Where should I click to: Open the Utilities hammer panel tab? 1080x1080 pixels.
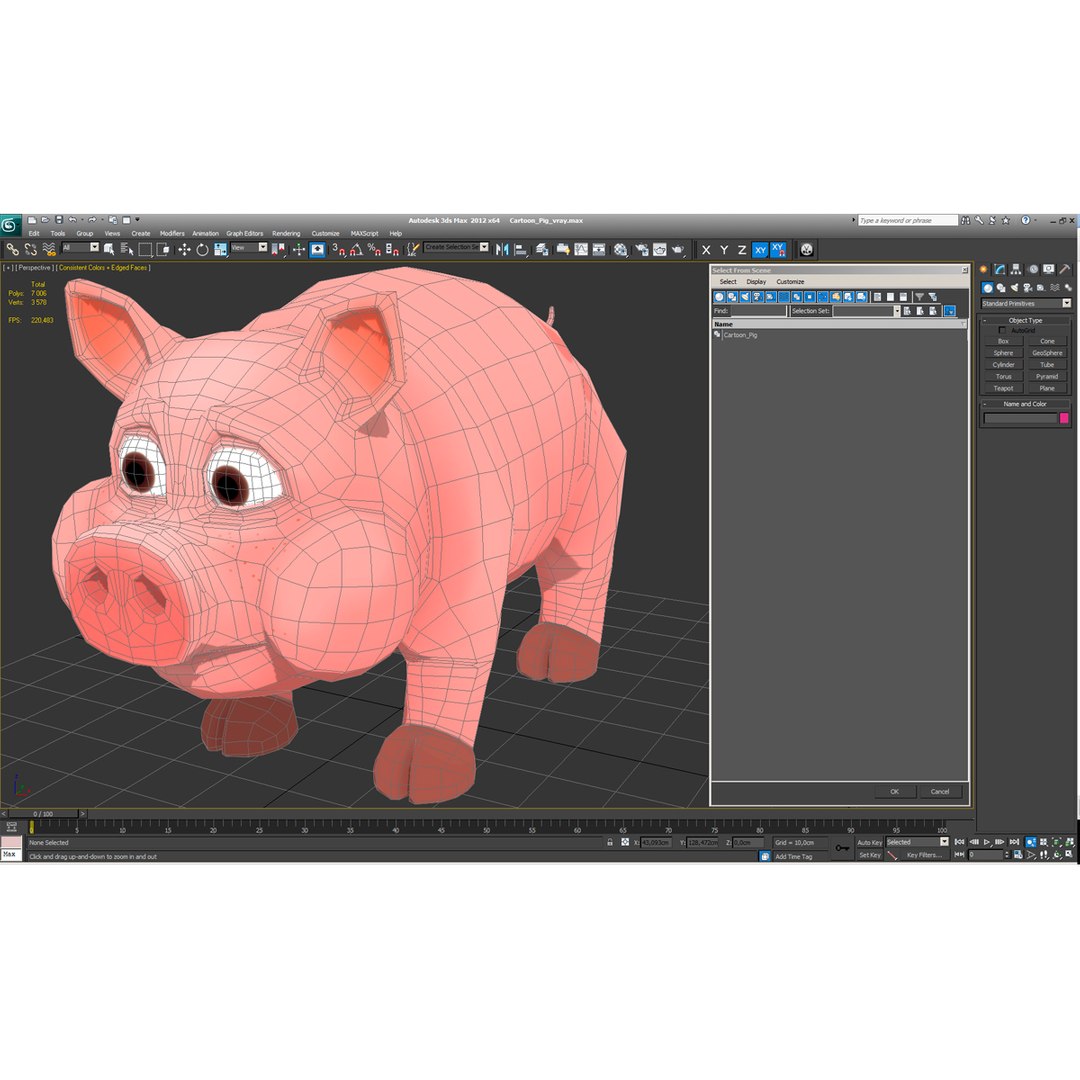[1065, 269]
